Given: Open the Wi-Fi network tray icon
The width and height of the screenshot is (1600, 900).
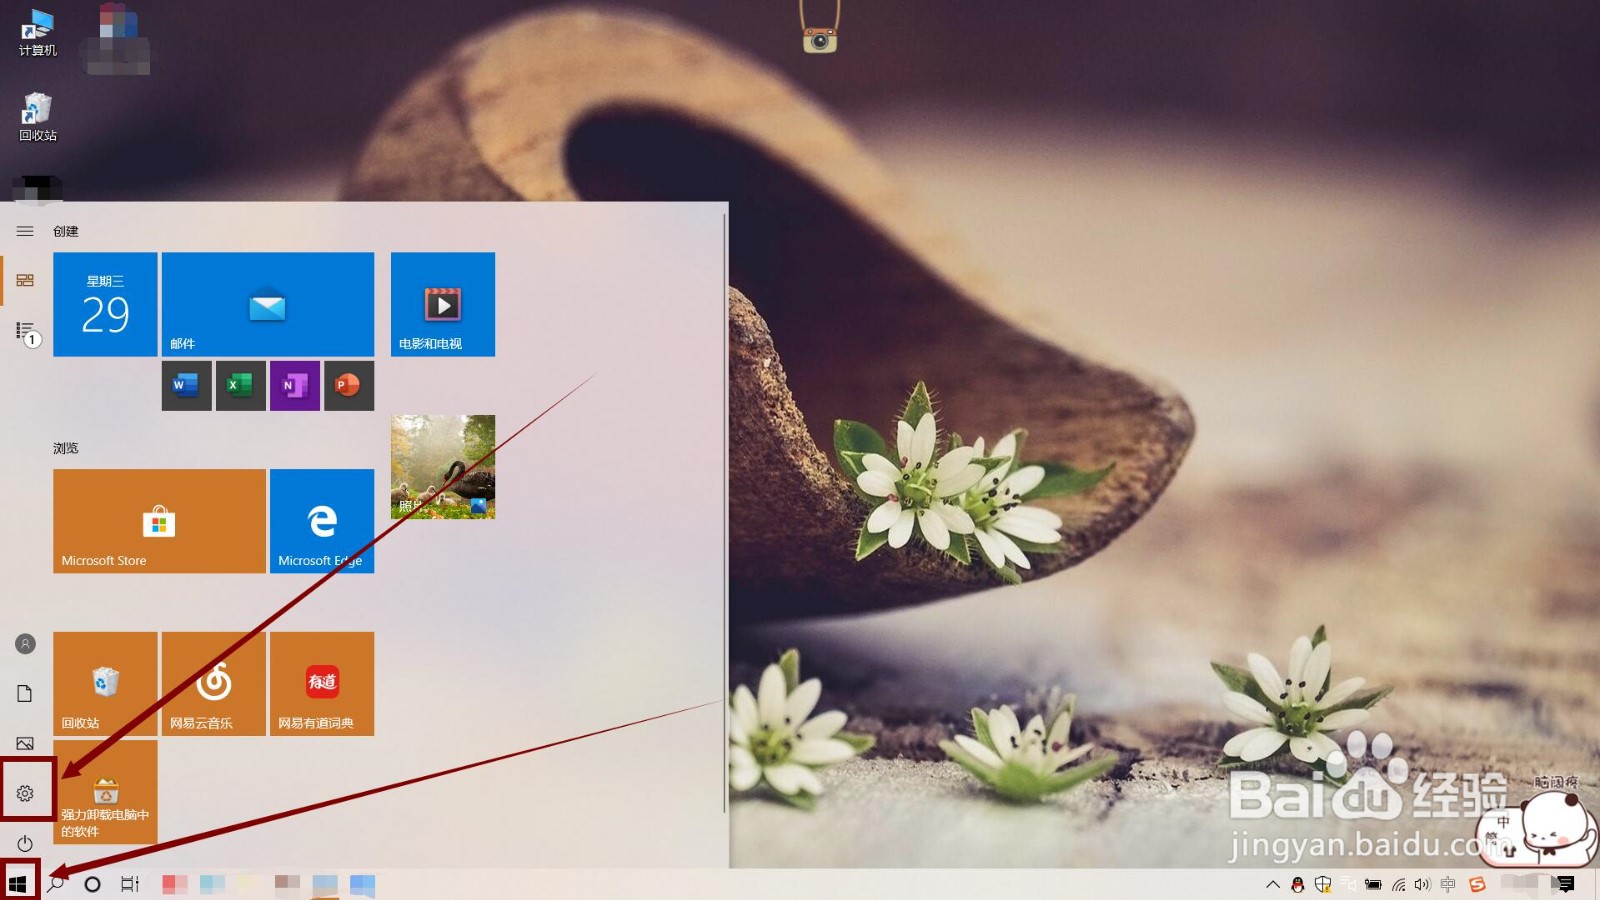Looking at the screenshot, I should tap(1398, 884).
